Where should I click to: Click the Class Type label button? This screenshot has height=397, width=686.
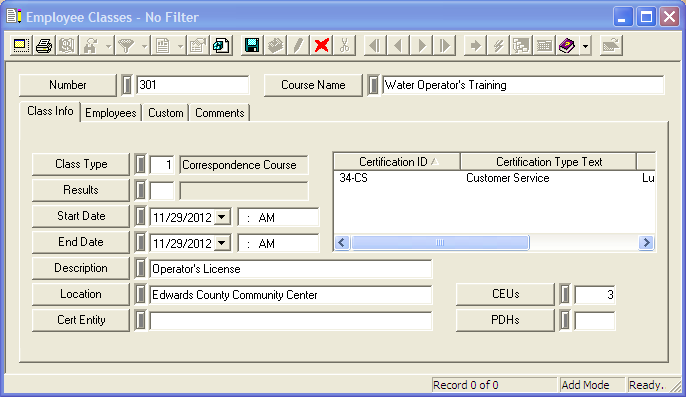81,164
